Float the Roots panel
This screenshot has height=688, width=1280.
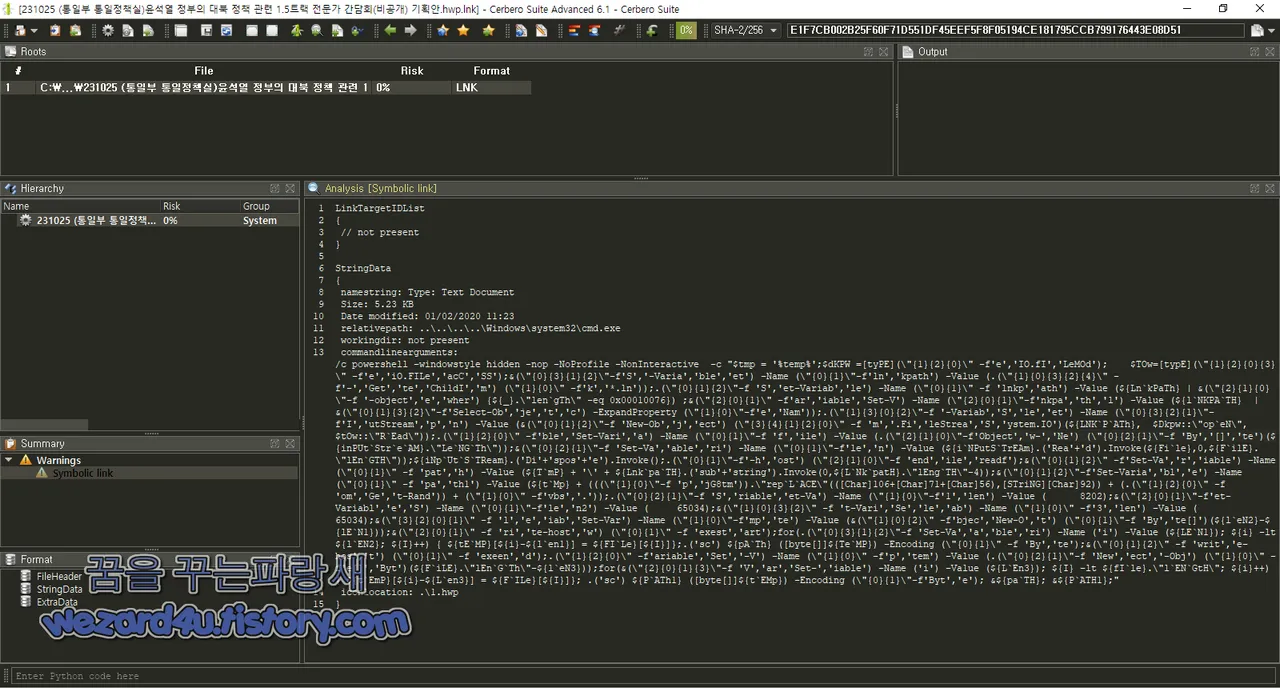868,51
